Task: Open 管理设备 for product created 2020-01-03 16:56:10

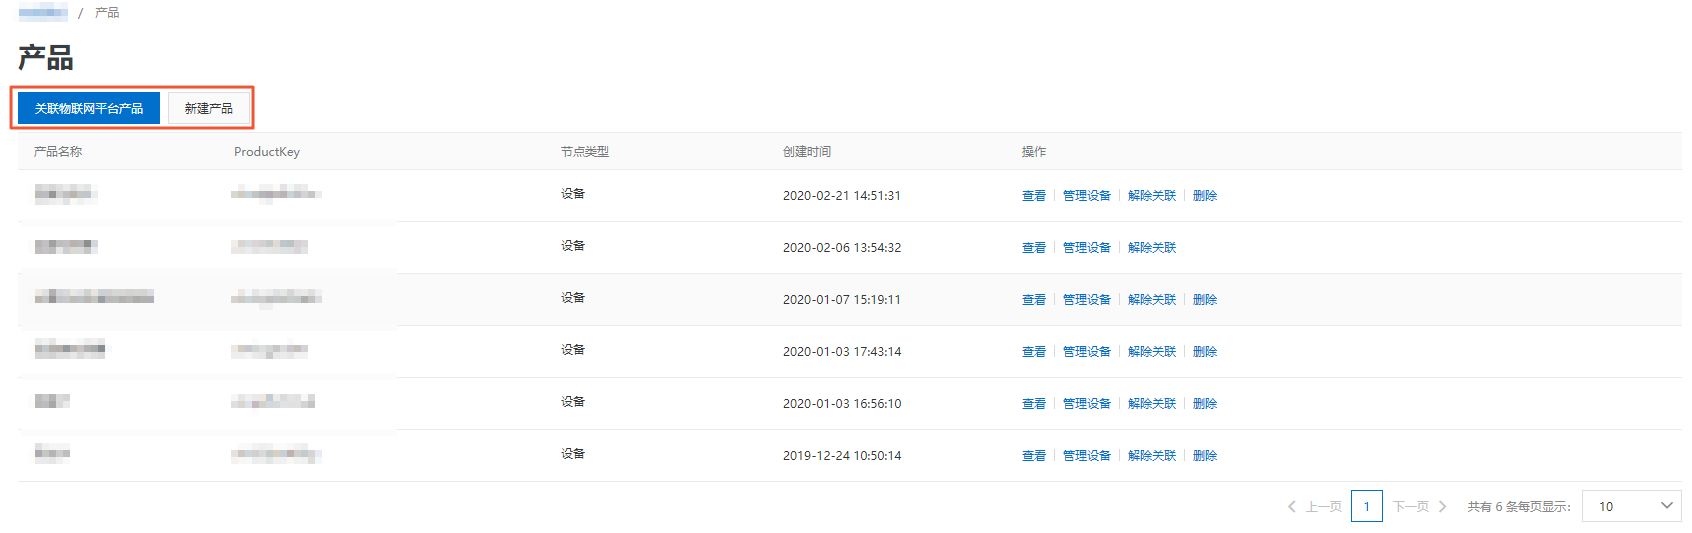Action: [x=1087, y=404]
